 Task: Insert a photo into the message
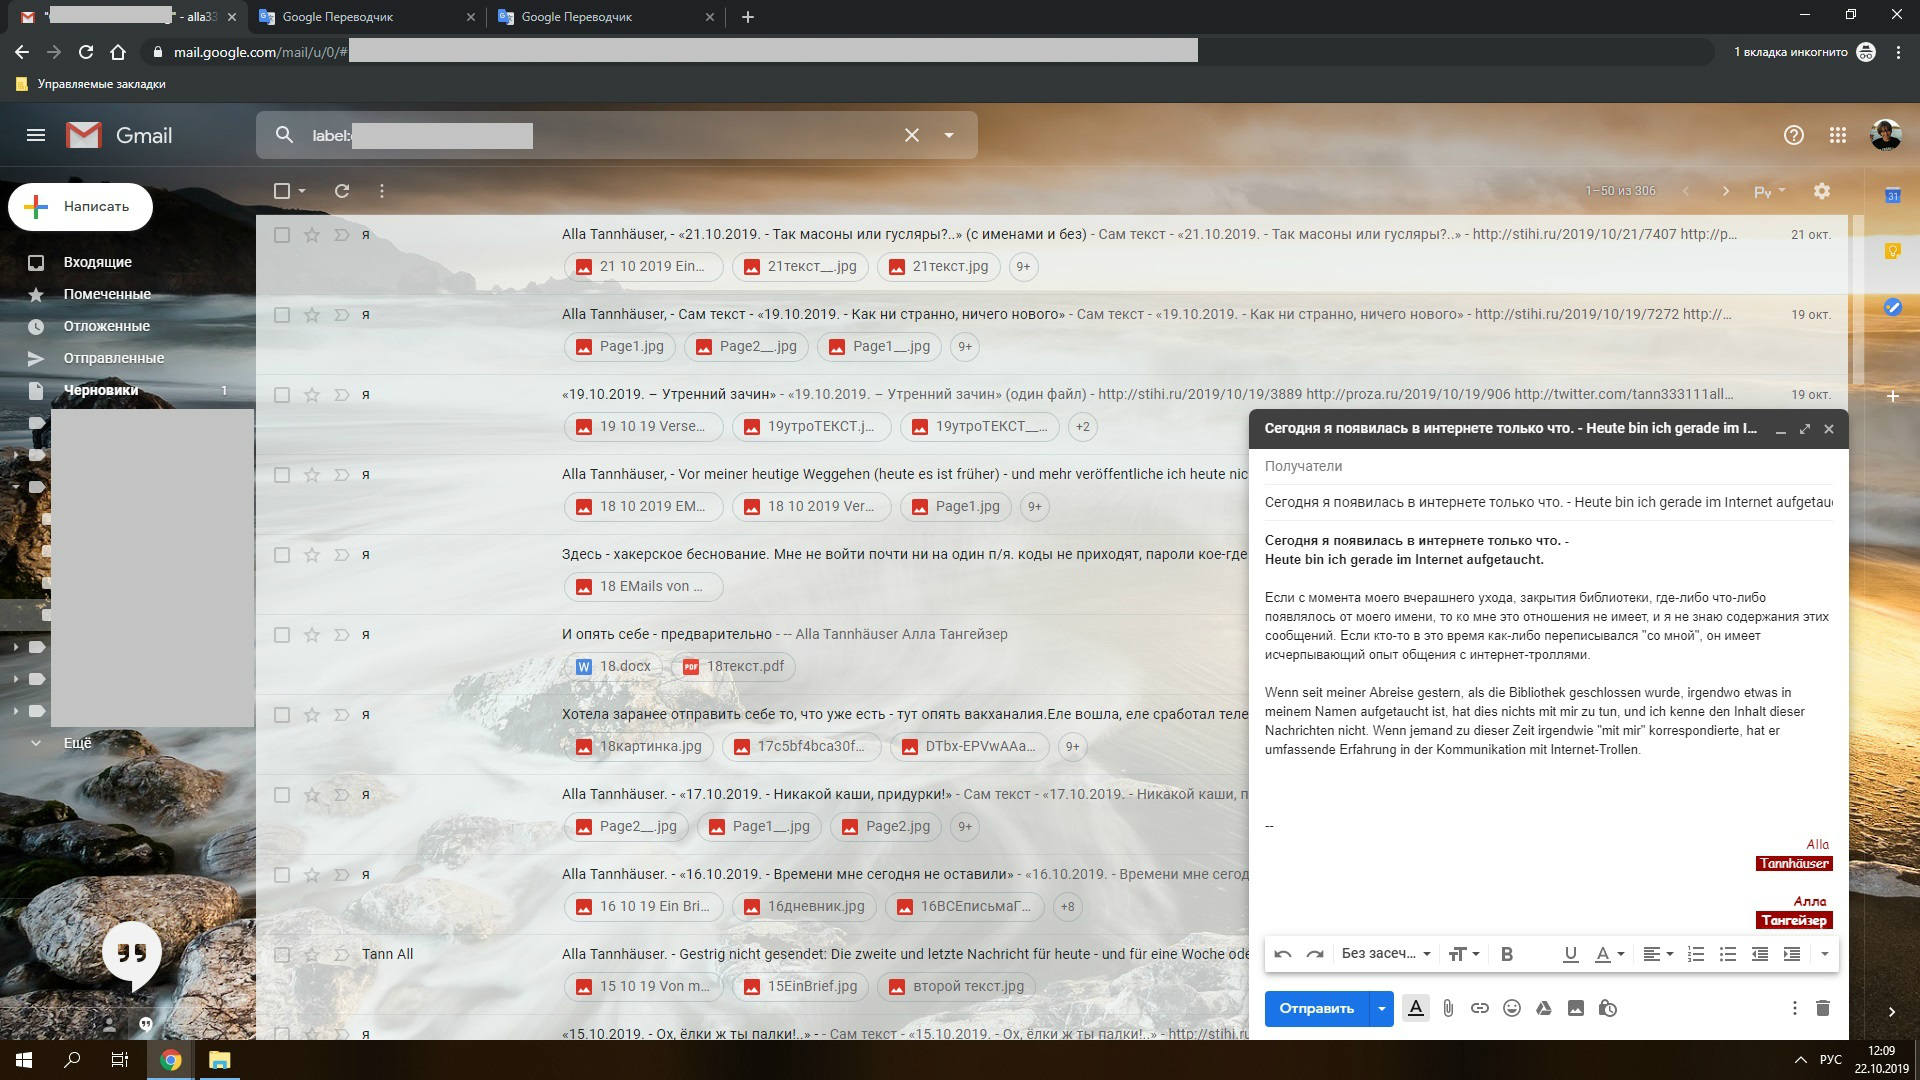(x=1576, y=1008)
